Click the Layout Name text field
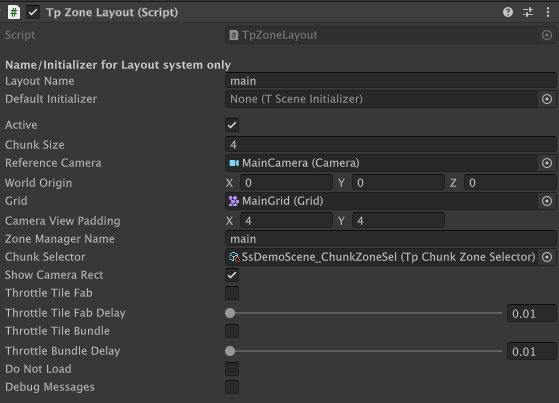This screenshot has height=403, width=559. click(x=391, y=81)
